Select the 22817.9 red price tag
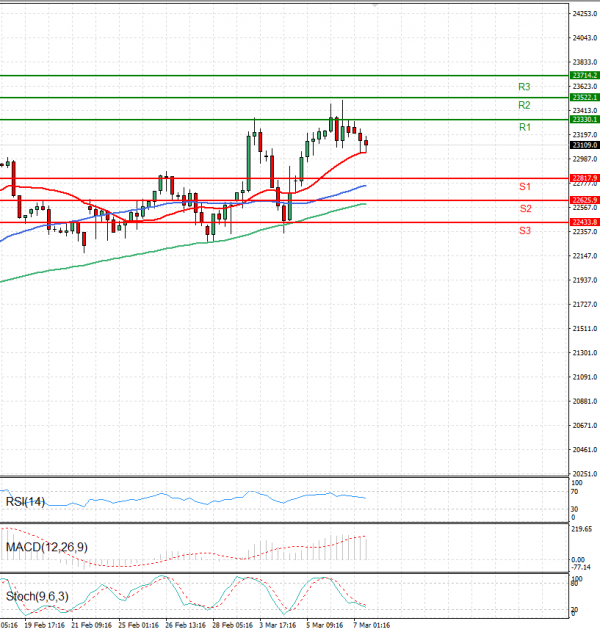The height and width of the screenshot is (632, 600). click(x=585, y=178)
